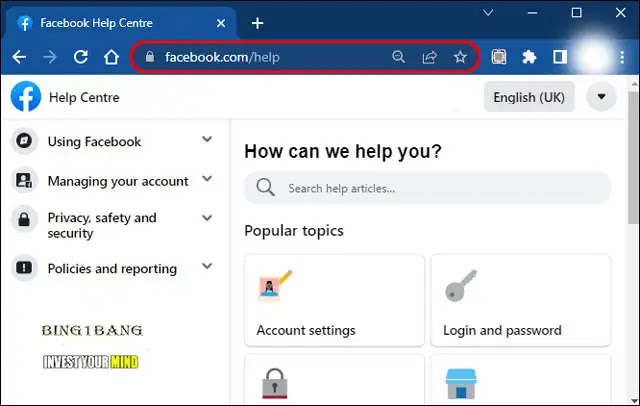Click the zoom magnifier in address bar

(398, 57)
